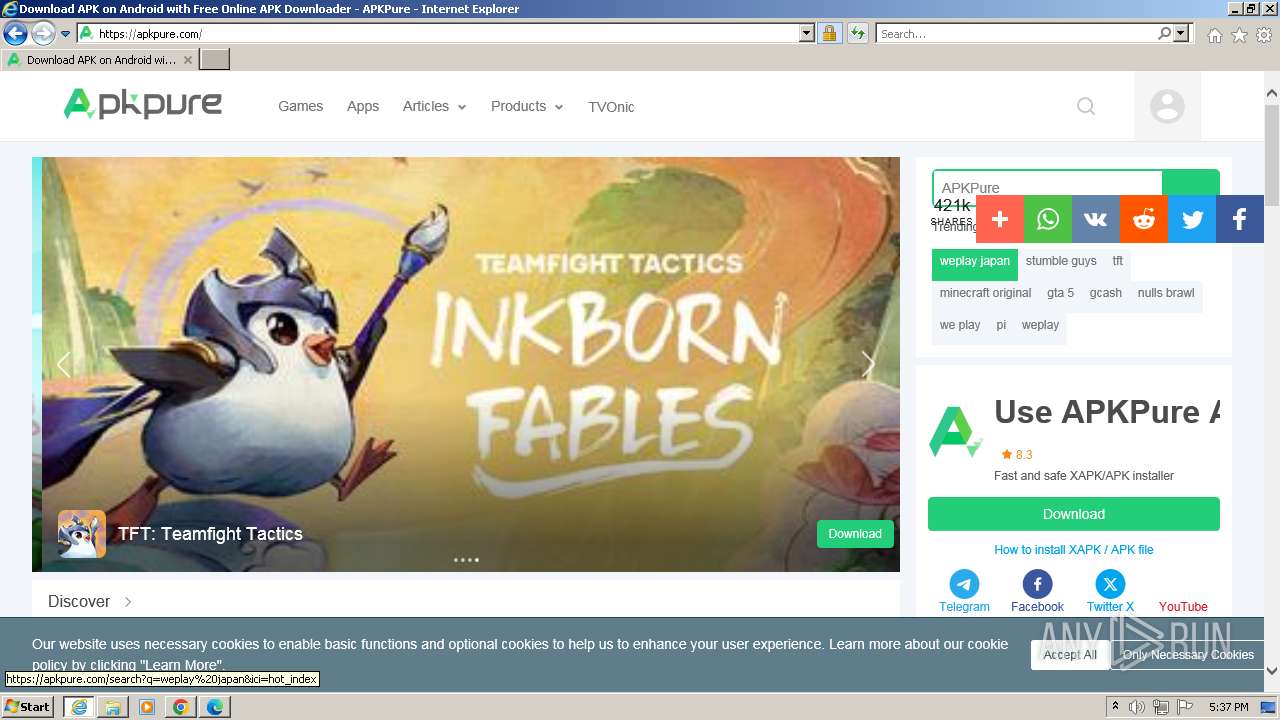Open Facebook round social icon
Screen dimensions: 1280x720
tap(1037, 584)
